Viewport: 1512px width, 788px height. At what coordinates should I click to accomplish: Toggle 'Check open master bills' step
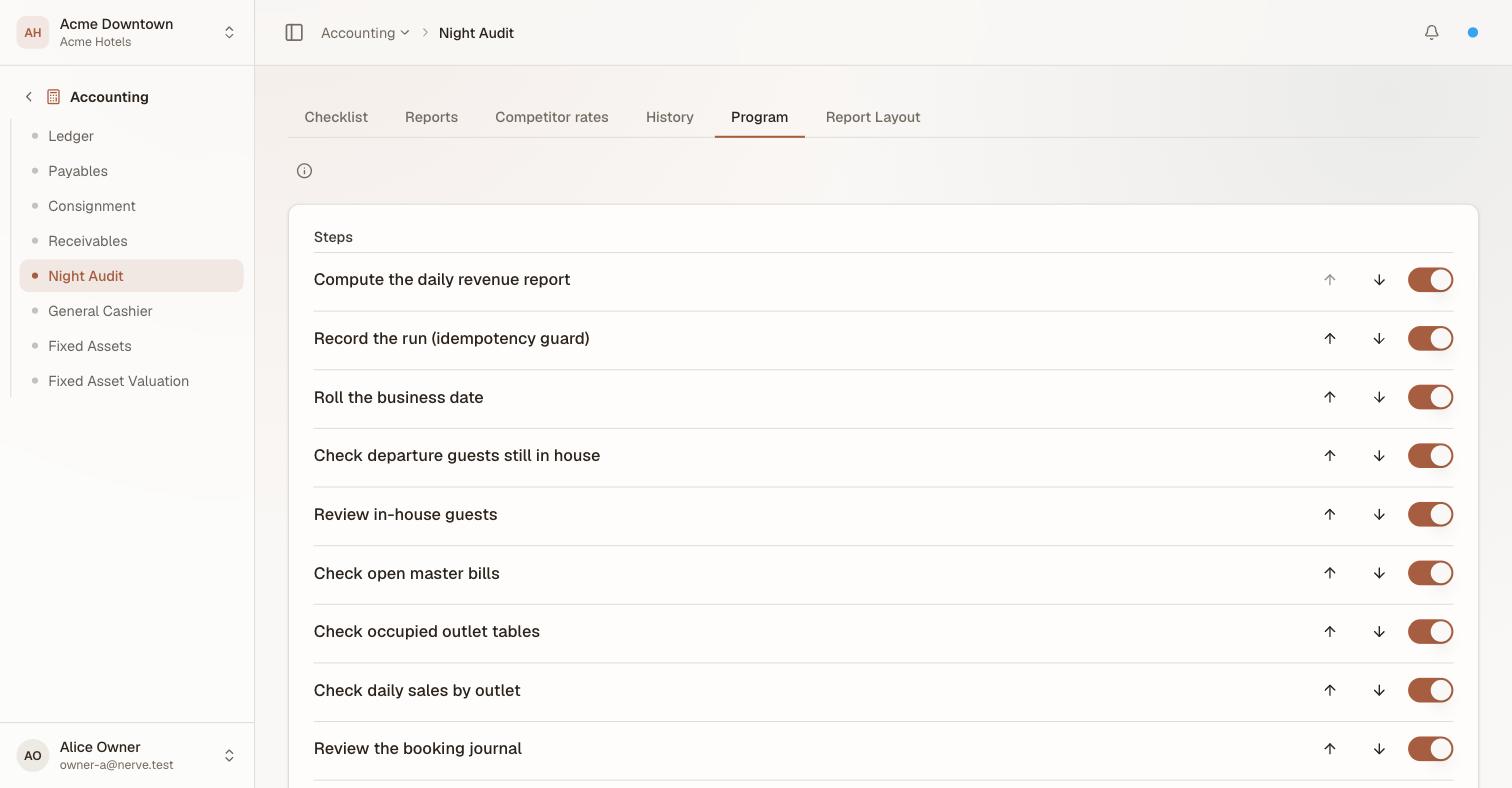[x=1430, y=573]
